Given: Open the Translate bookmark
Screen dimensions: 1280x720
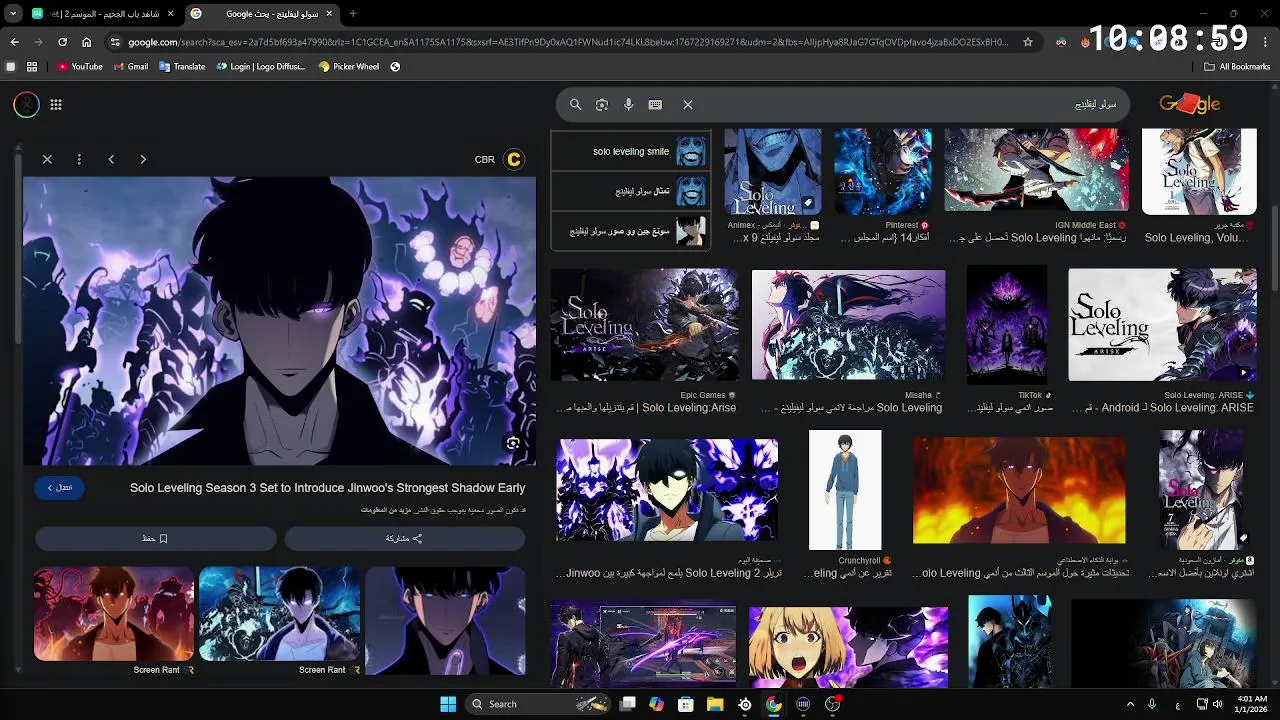Looking at the screenshot, I should [182, 67].
